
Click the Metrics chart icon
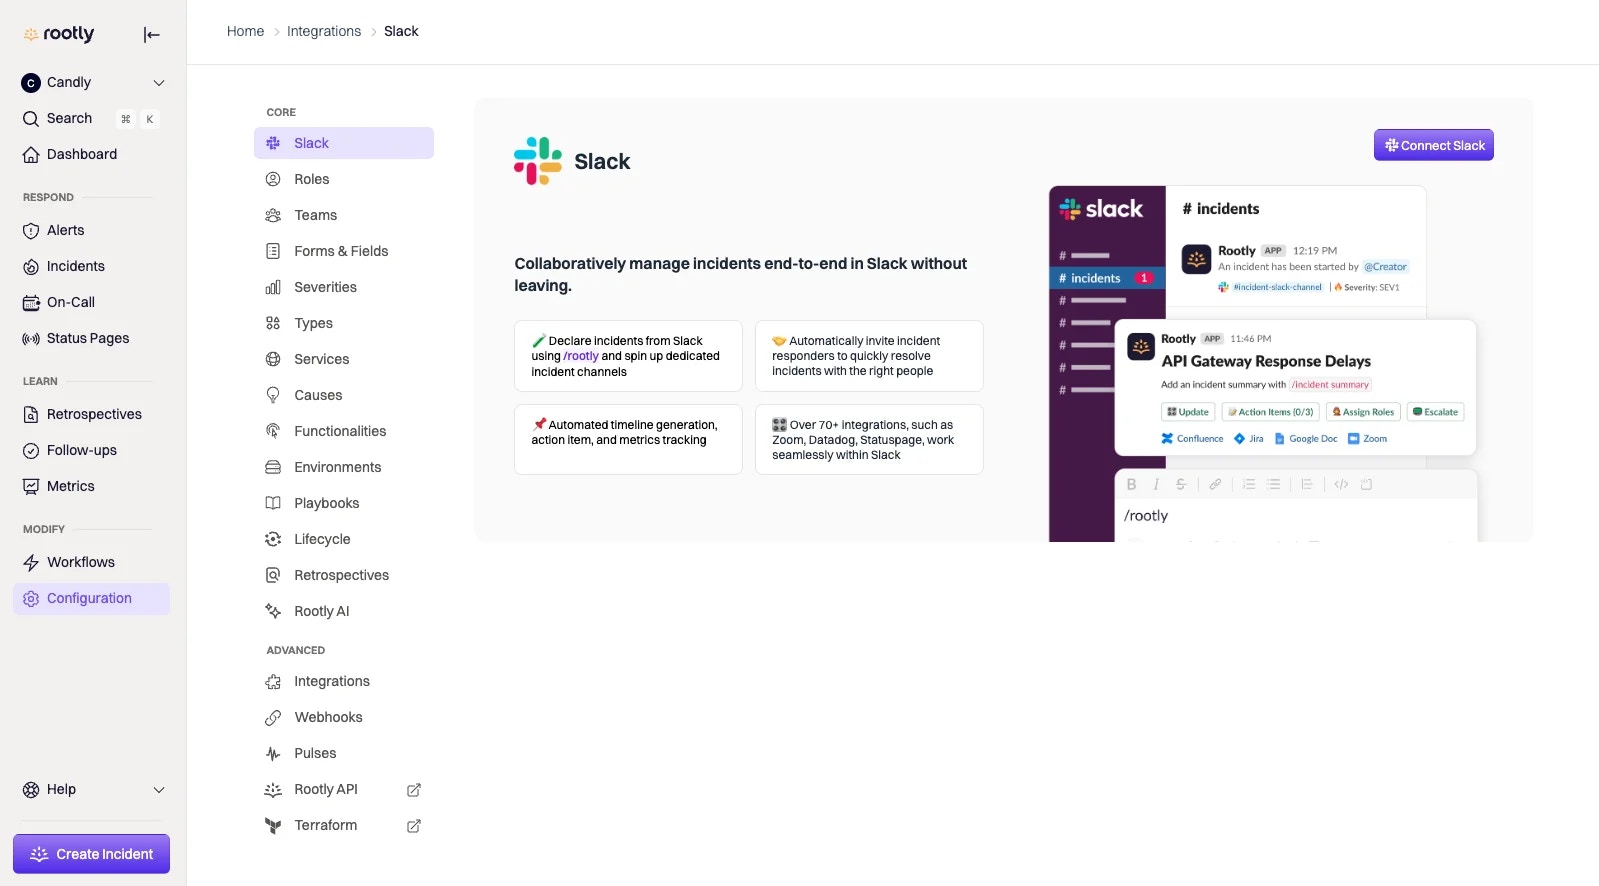pyautogui.click(x=31, y=487)
